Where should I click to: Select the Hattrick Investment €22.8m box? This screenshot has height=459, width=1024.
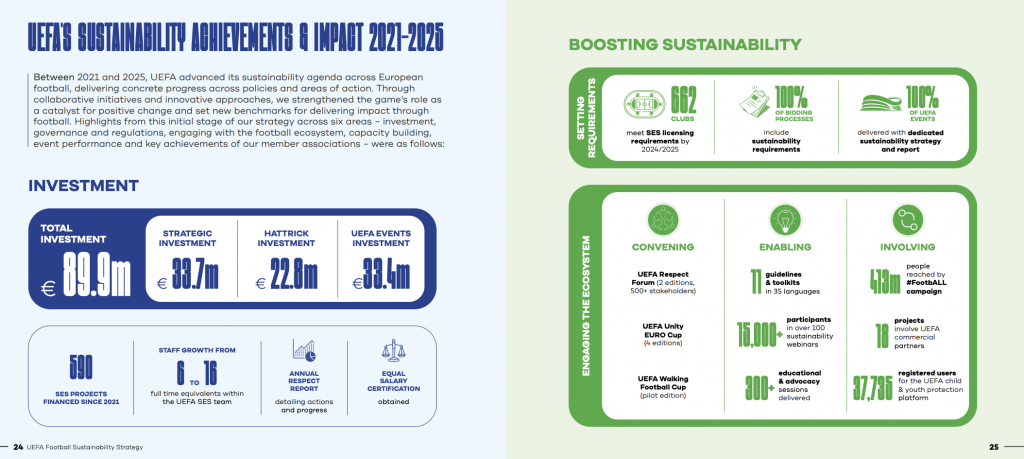(288, 258)
